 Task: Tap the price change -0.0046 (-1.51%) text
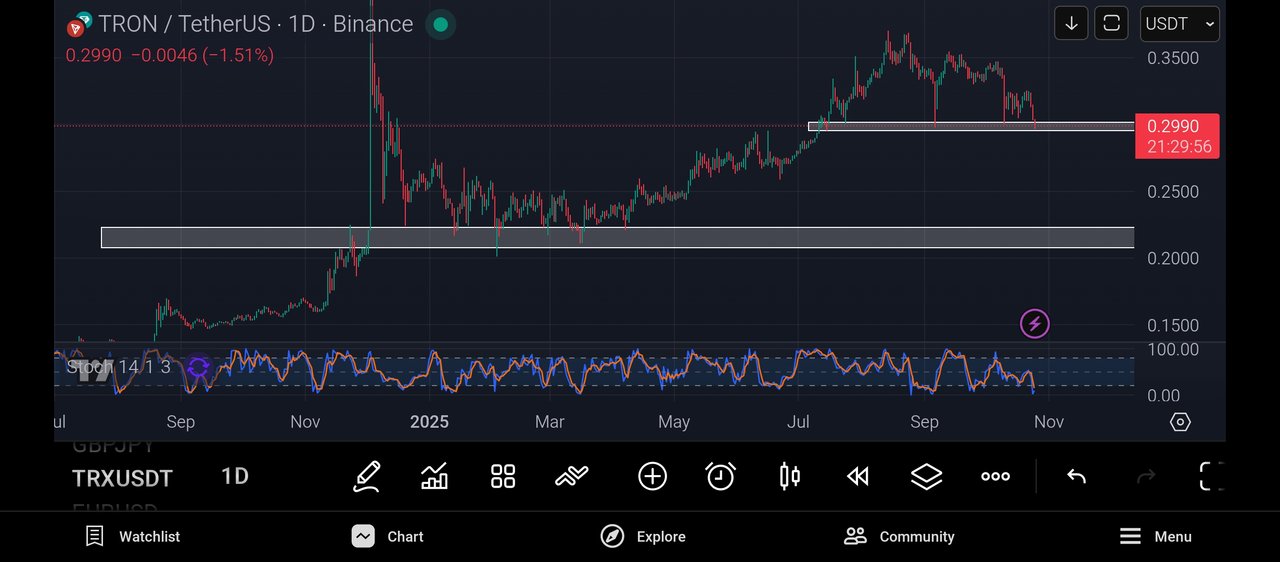click(203, 56)
